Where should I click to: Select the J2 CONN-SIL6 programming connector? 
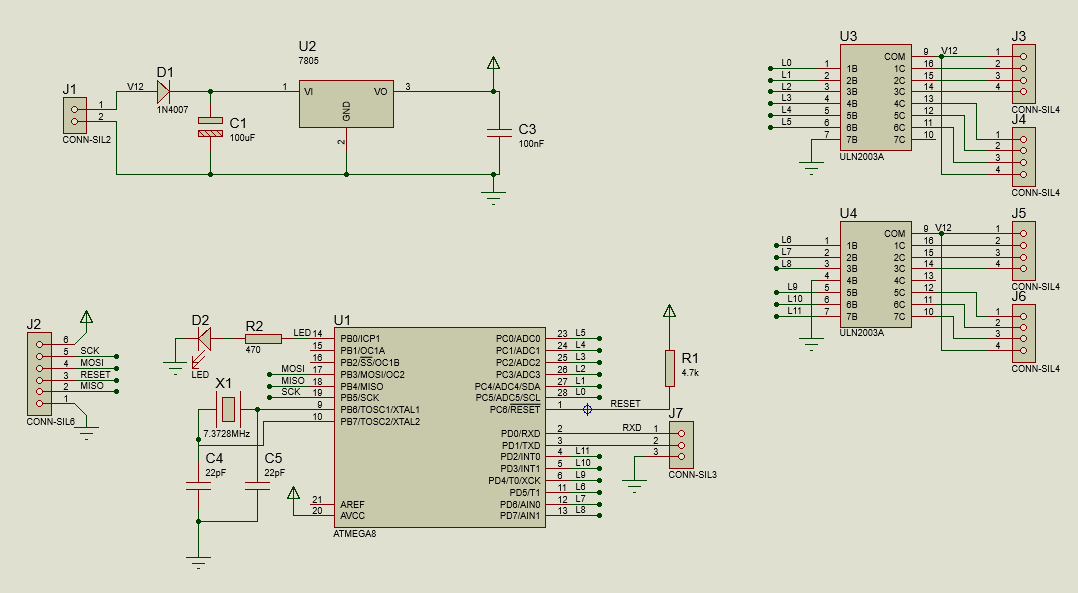tap(39, 374)
